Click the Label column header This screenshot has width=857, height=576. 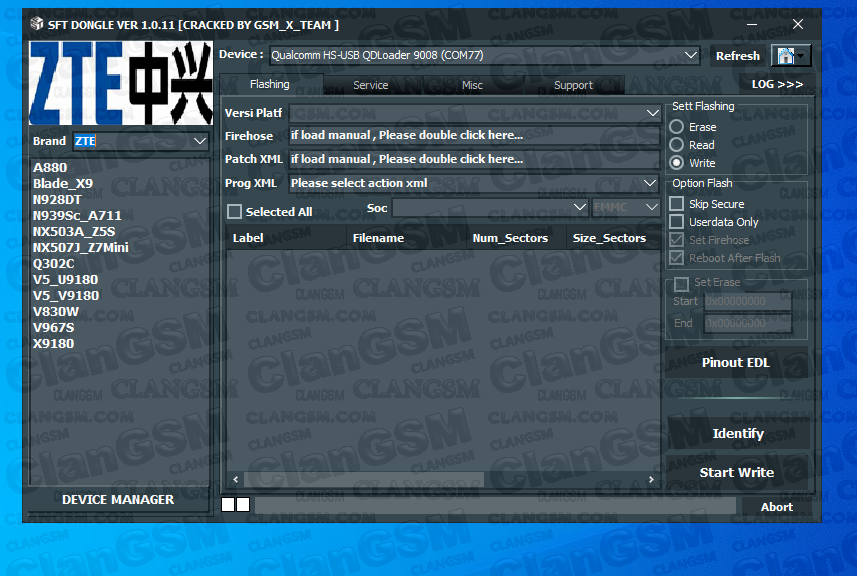(x=286, y=238)
